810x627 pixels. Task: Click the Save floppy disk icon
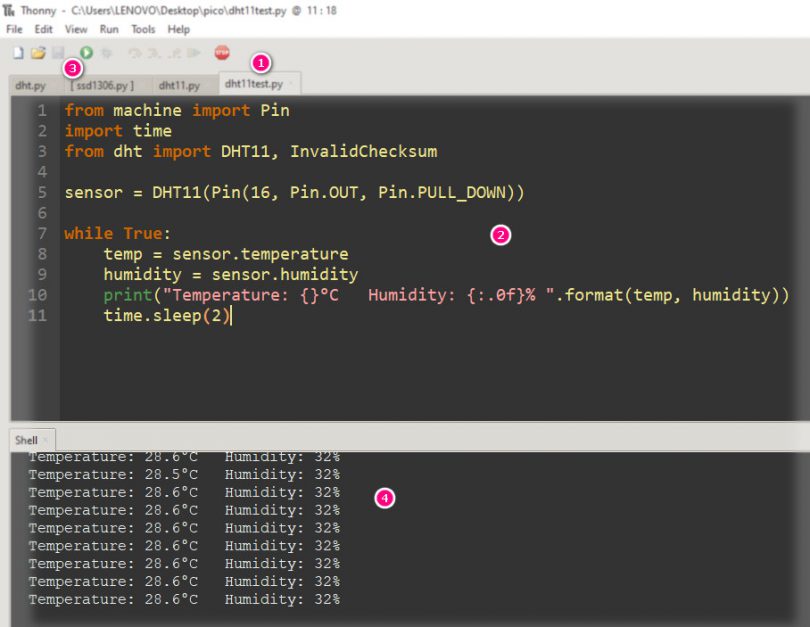[58, 52]
